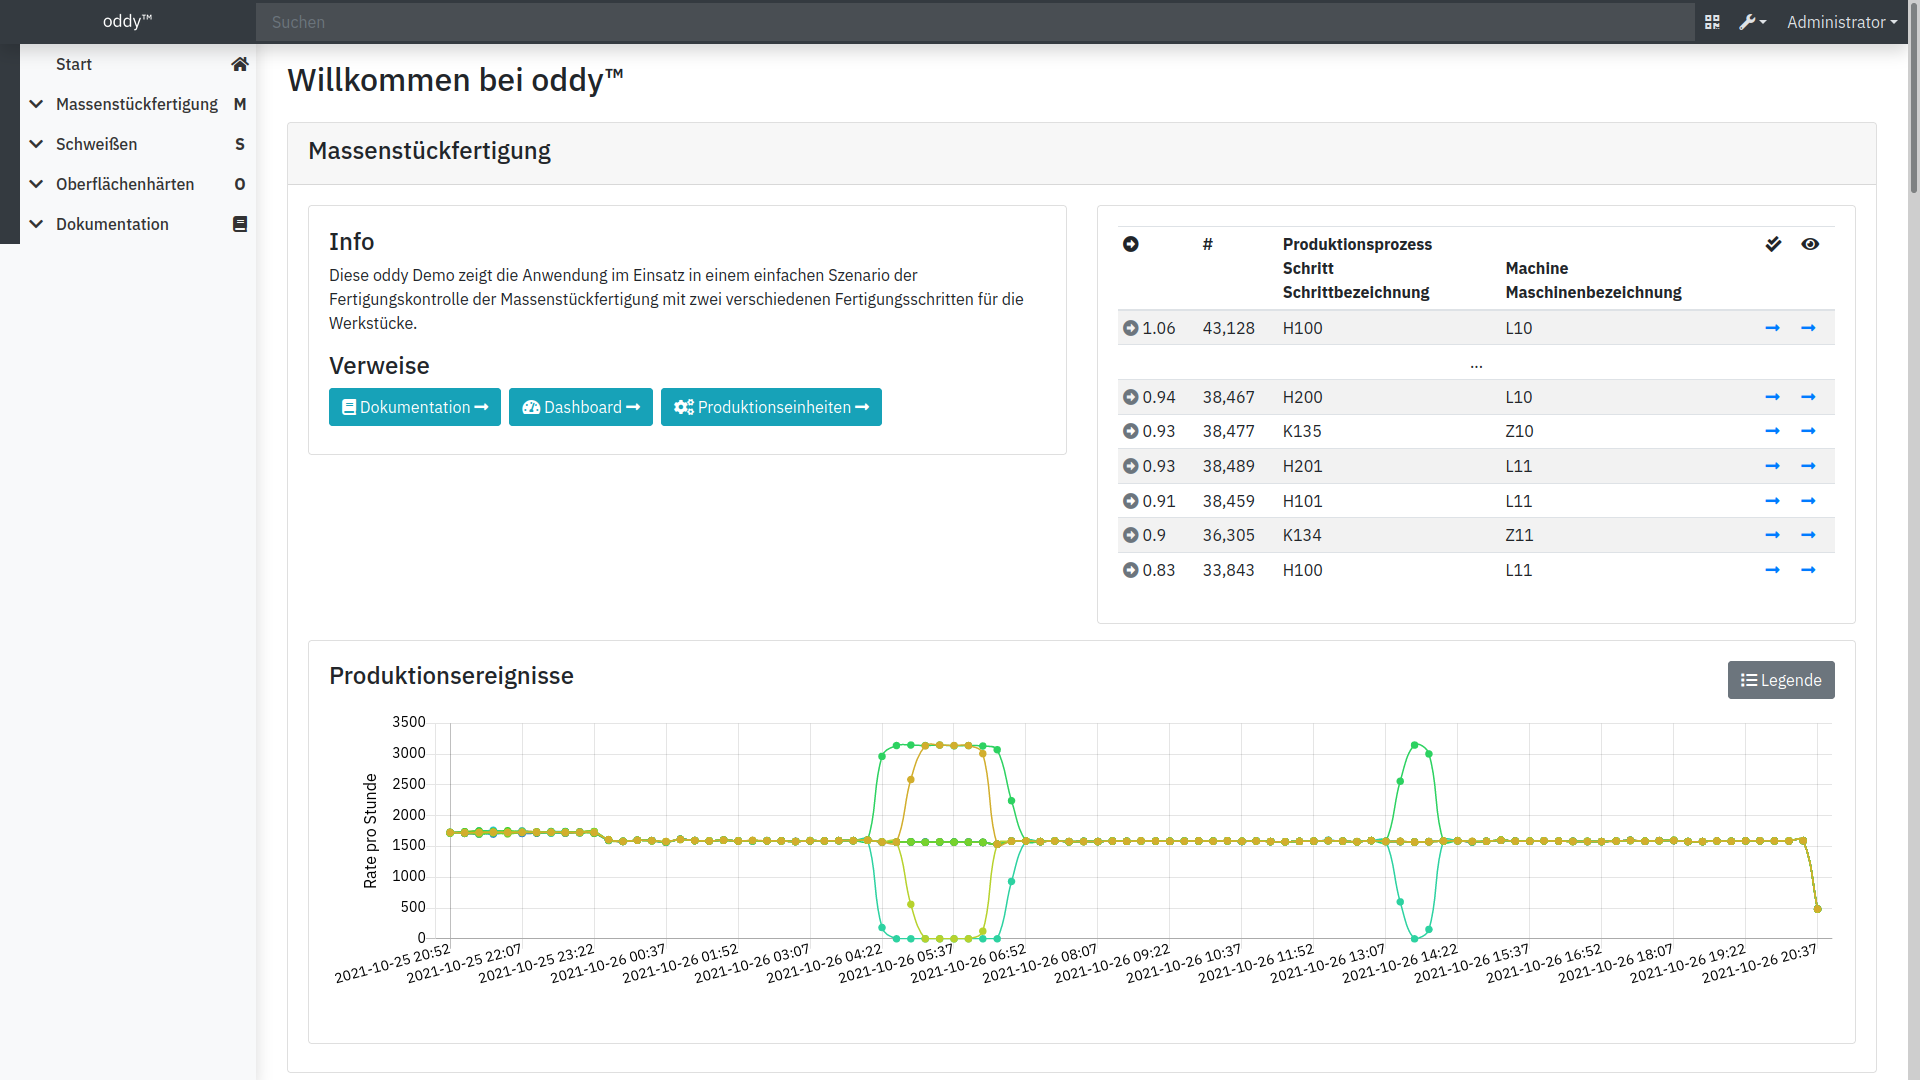The image size is (1920, 1080).
Task: Click the circled arrow sort icon in table header
Action: [1130, 244]
